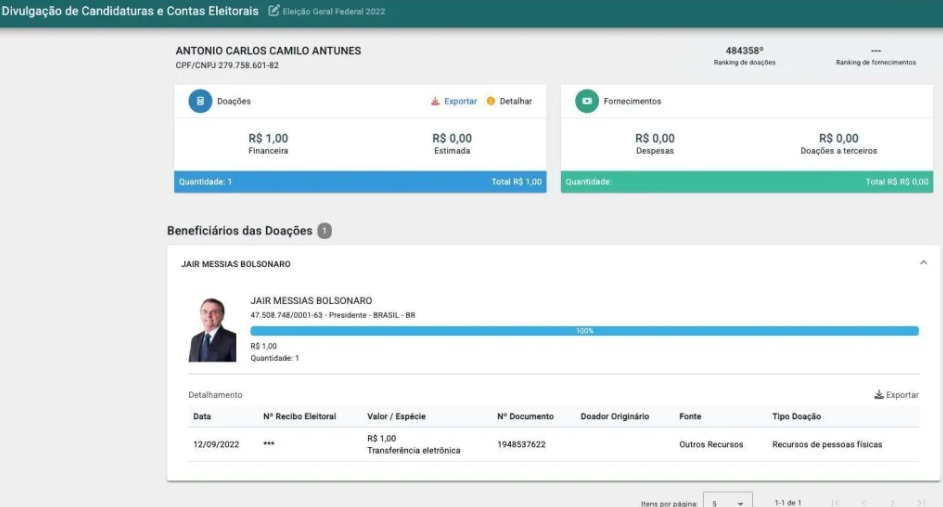Click the Transferência eletrônica text
The width and height of the screenshot is (943, 507).
click(414, 450)
